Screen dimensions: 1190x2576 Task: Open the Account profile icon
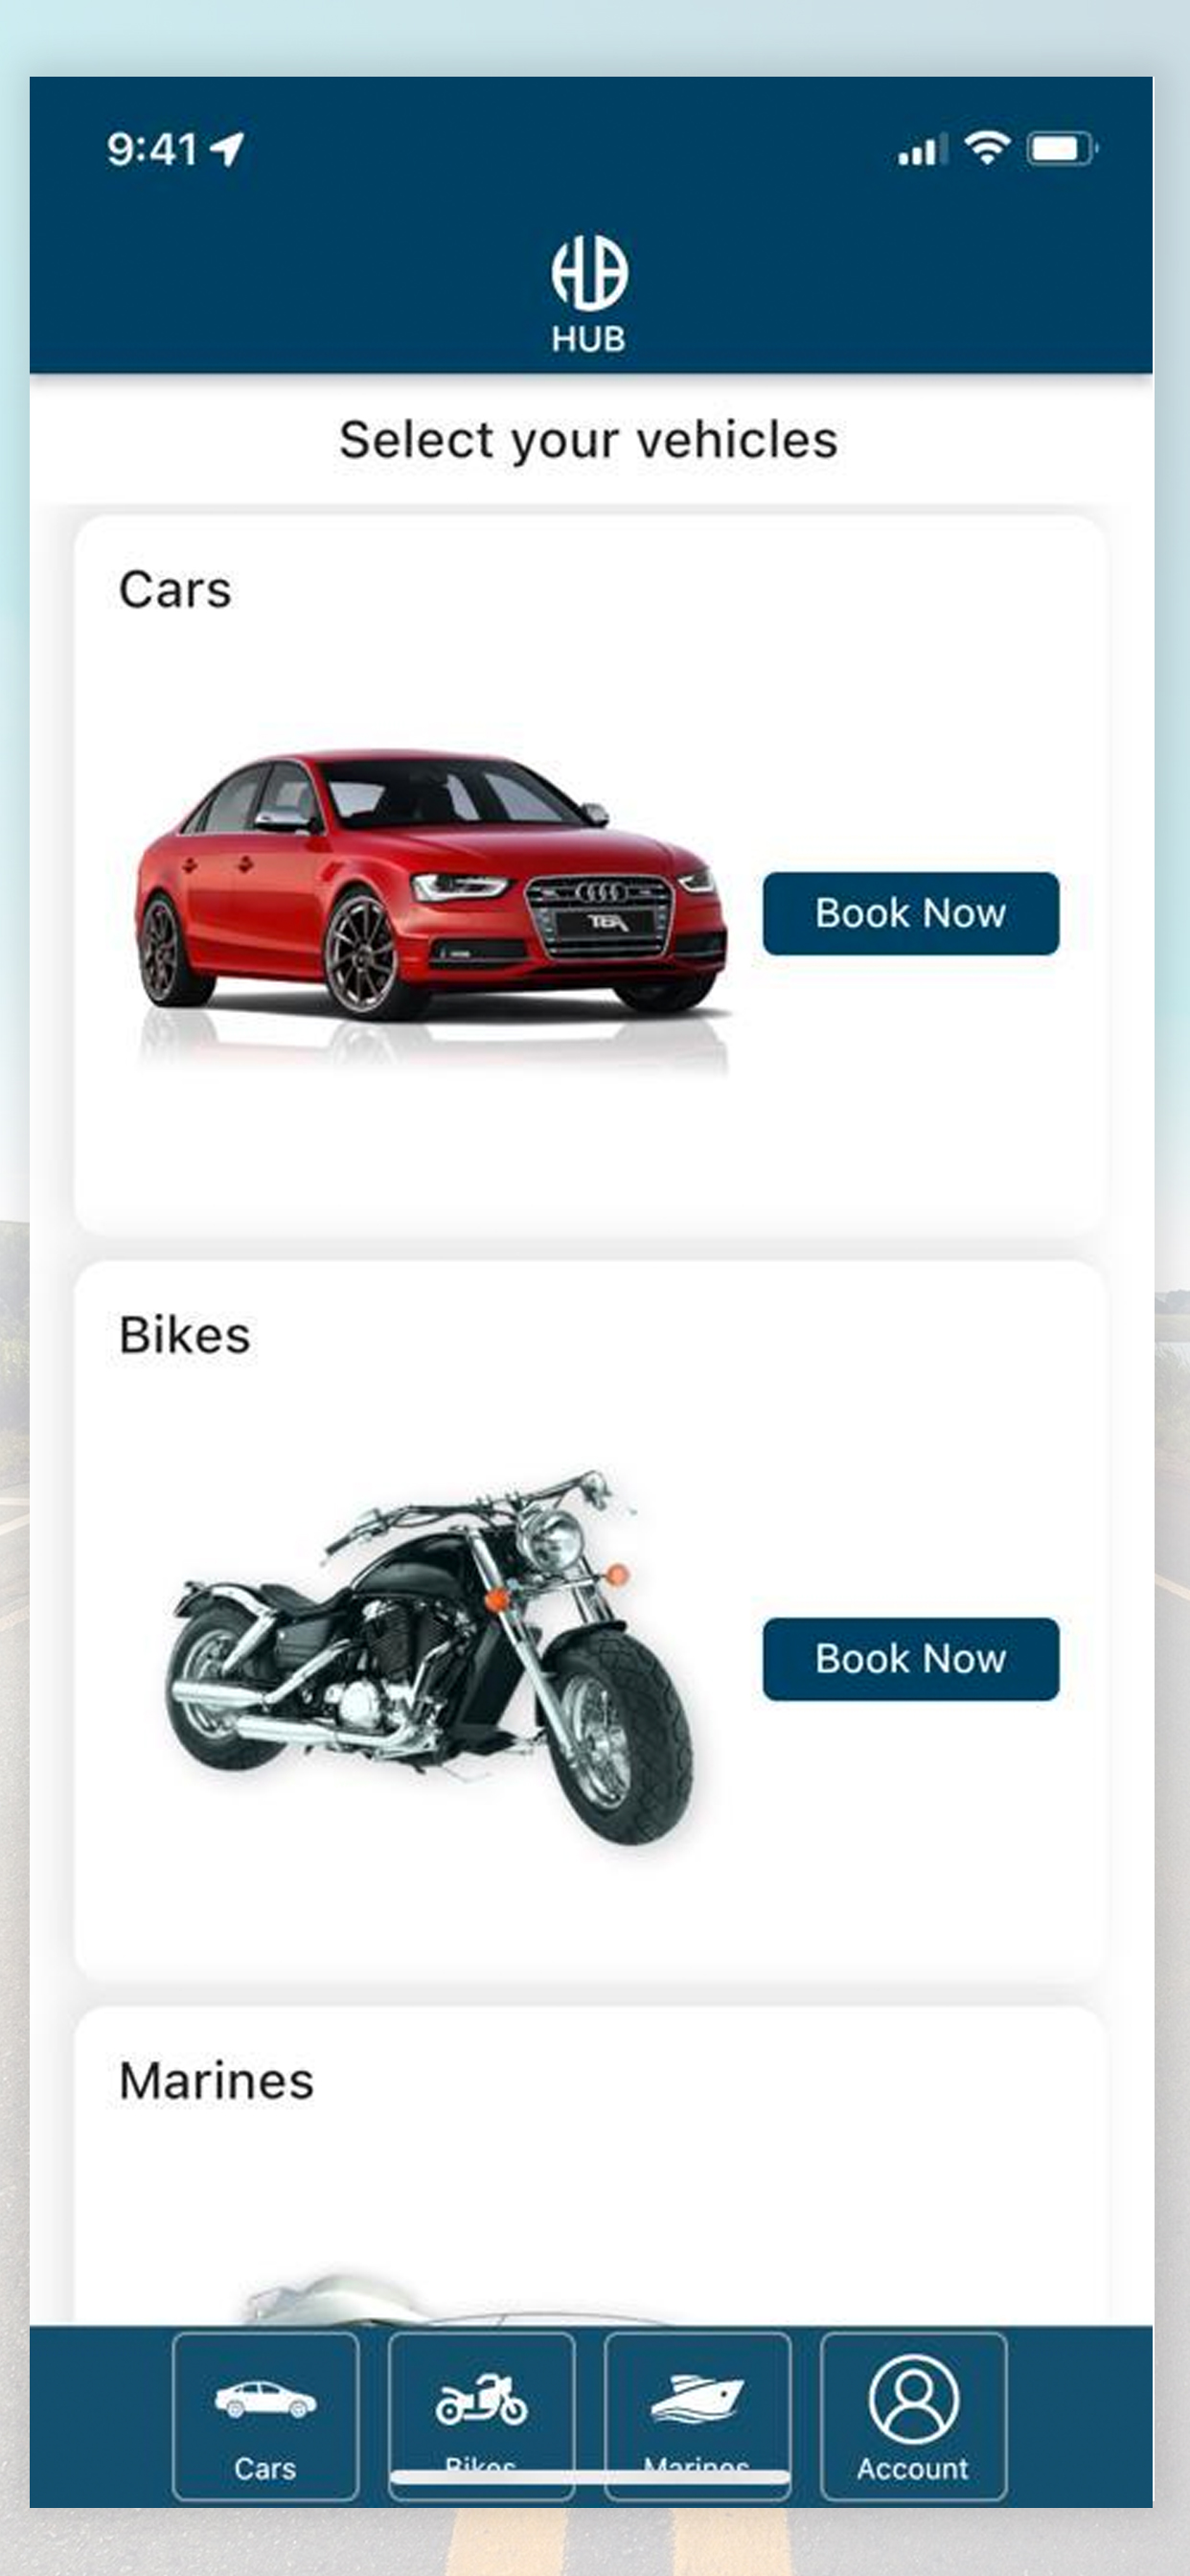click(x=913, y=2399)
